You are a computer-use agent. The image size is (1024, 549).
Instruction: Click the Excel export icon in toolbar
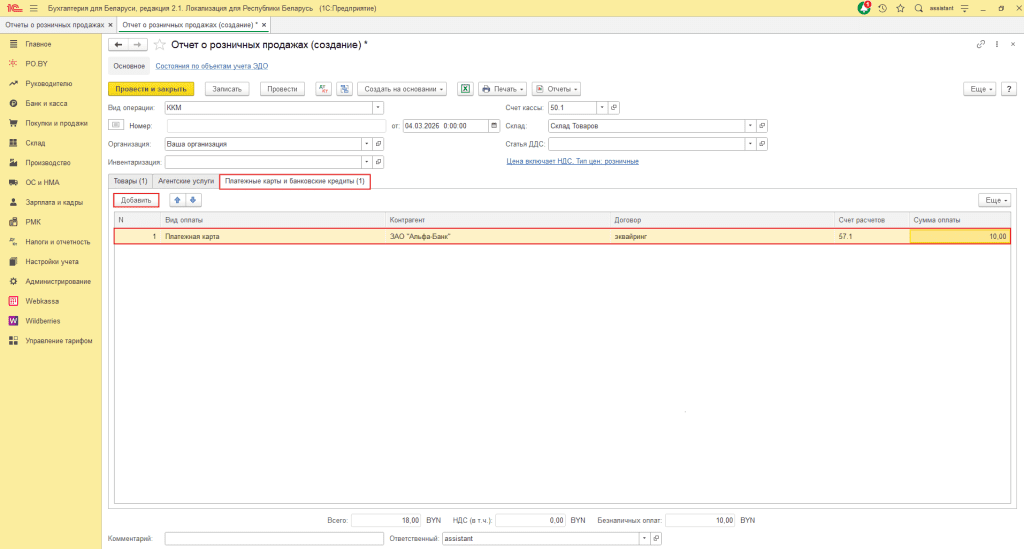(x=465, y=89)
